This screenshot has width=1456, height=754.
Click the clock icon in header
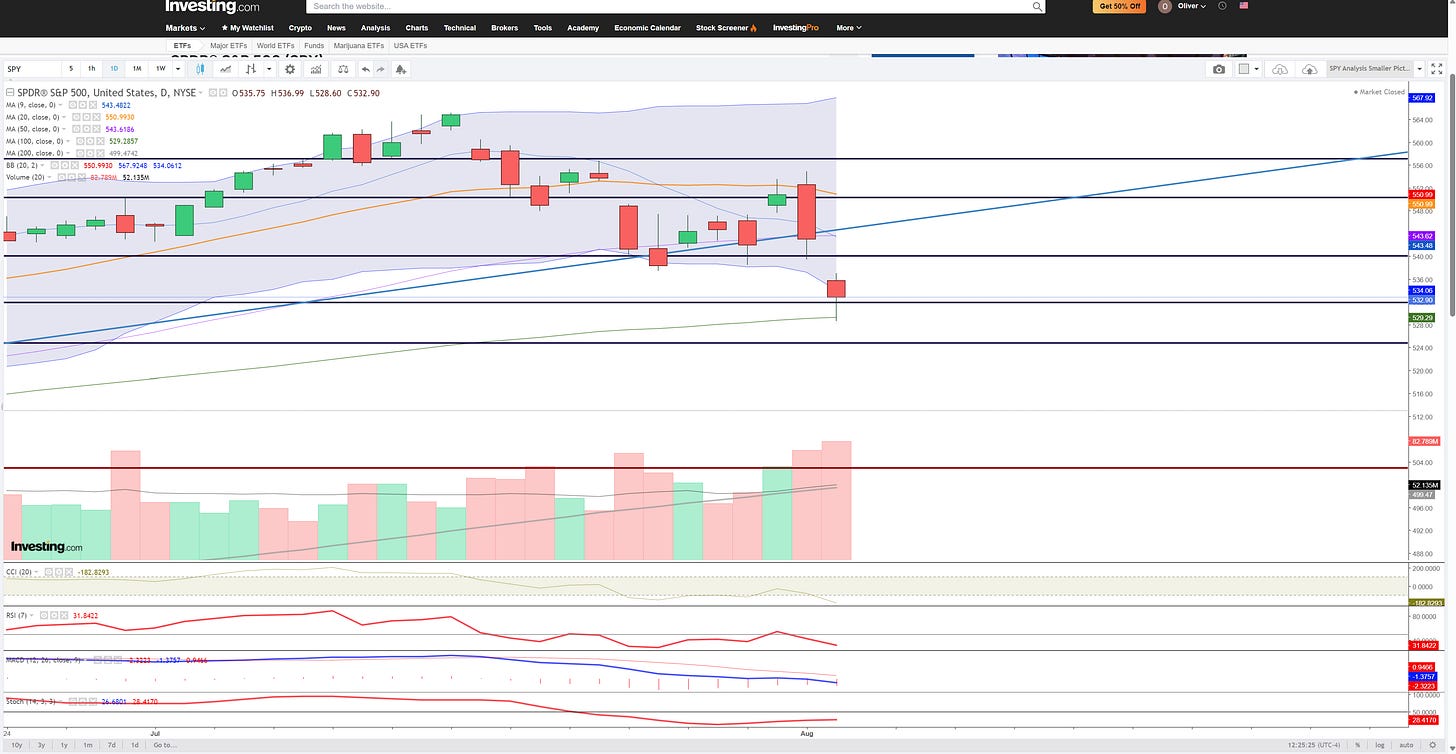[x=1223, y=6]
